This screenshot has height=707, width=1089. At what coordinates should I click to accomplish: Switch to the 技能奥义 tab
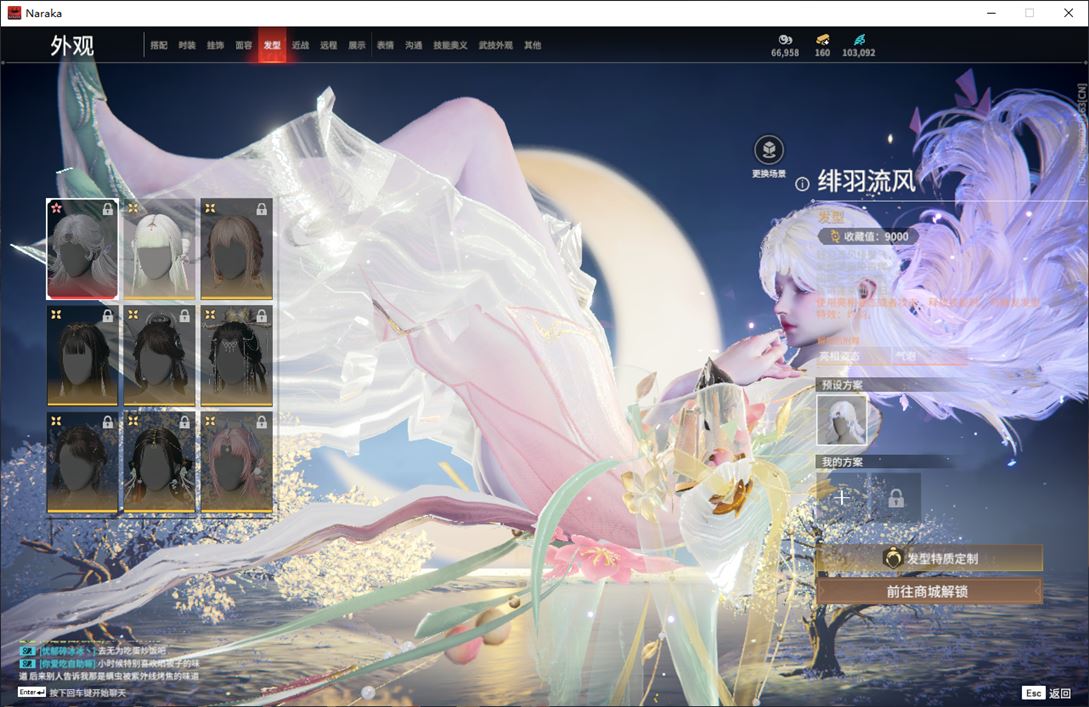coord(450,45)
